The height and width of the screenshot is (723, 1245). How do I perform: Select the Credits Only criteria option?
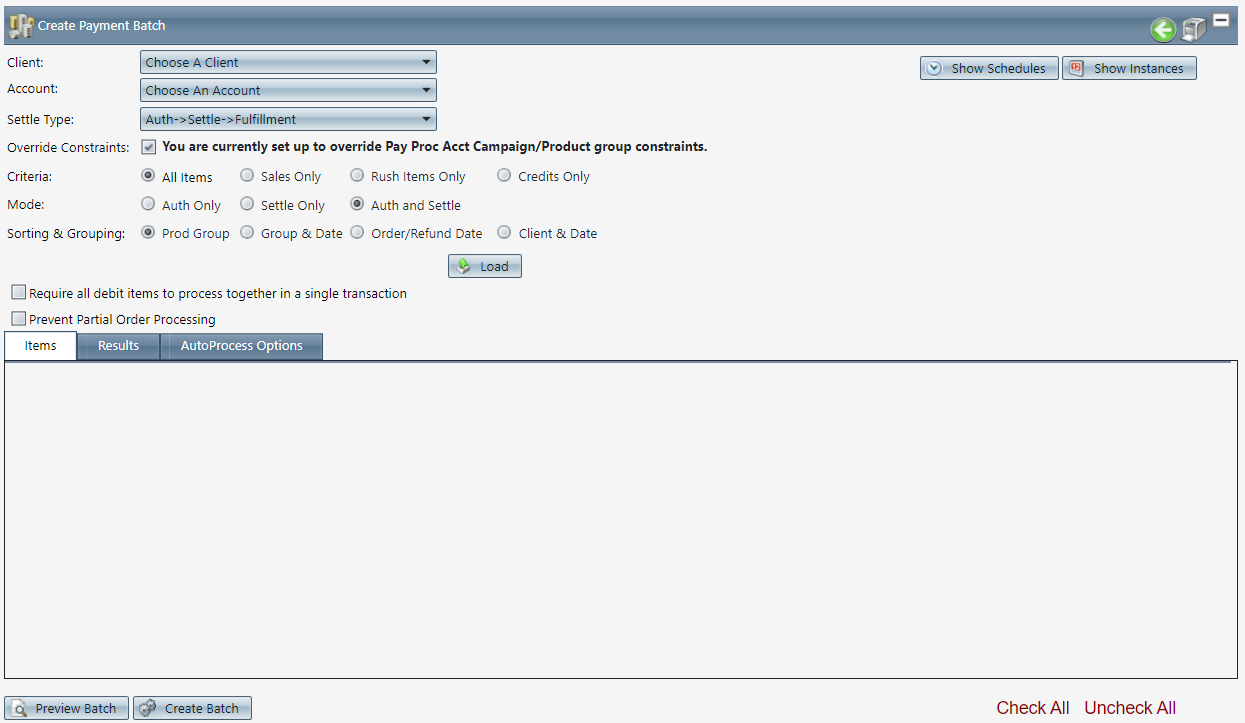504,176
